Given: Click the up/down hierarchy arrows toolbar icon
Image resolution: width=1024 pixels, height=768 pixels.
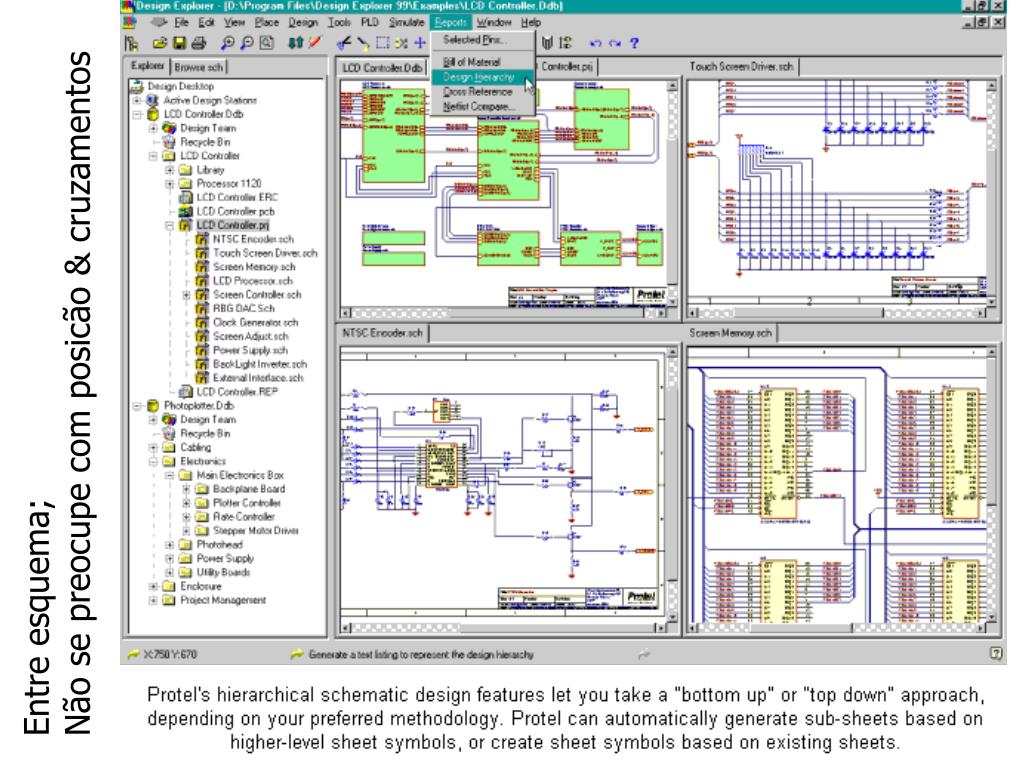Looking at the screenshot, I should pos(295,44).
